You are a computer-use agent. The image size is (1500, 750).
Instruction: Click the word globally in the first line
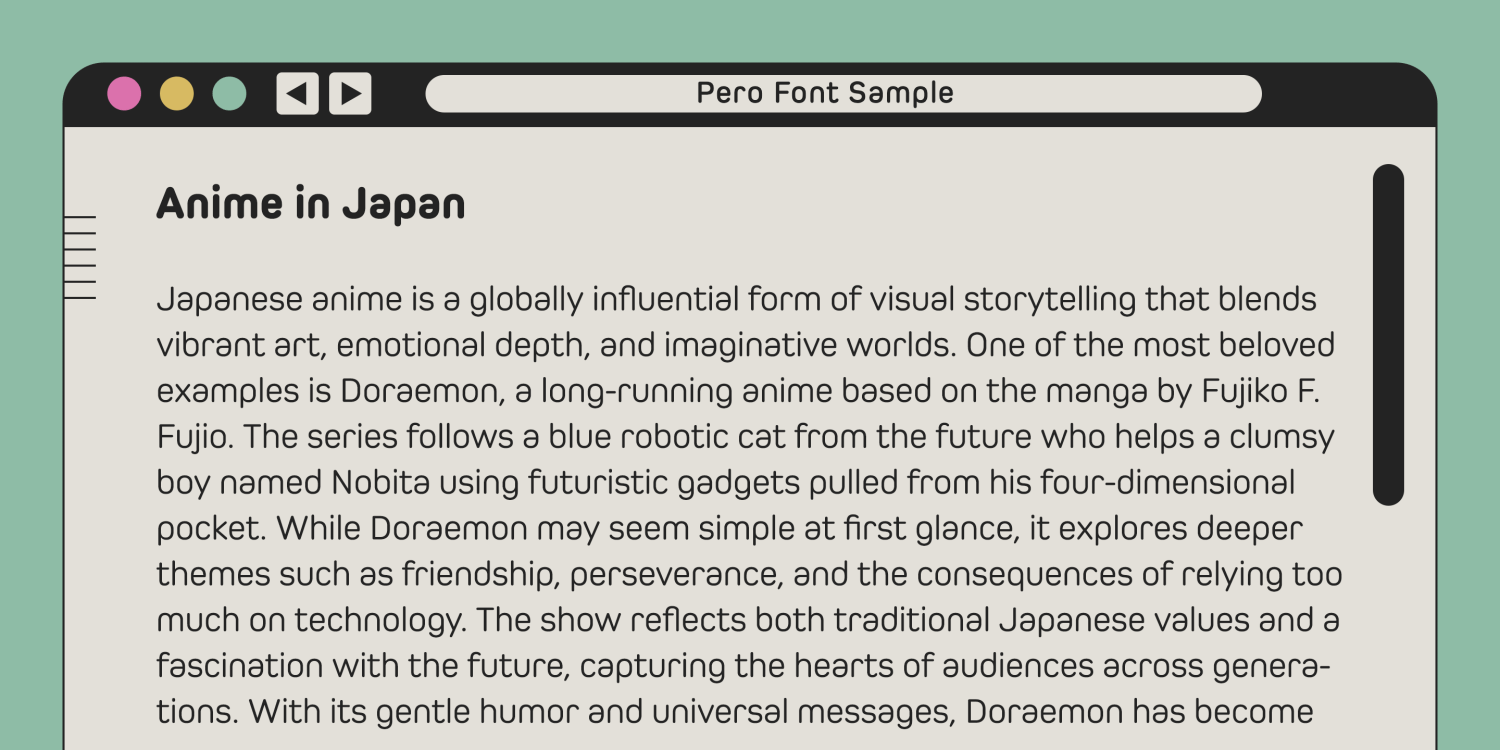[526, 299]
